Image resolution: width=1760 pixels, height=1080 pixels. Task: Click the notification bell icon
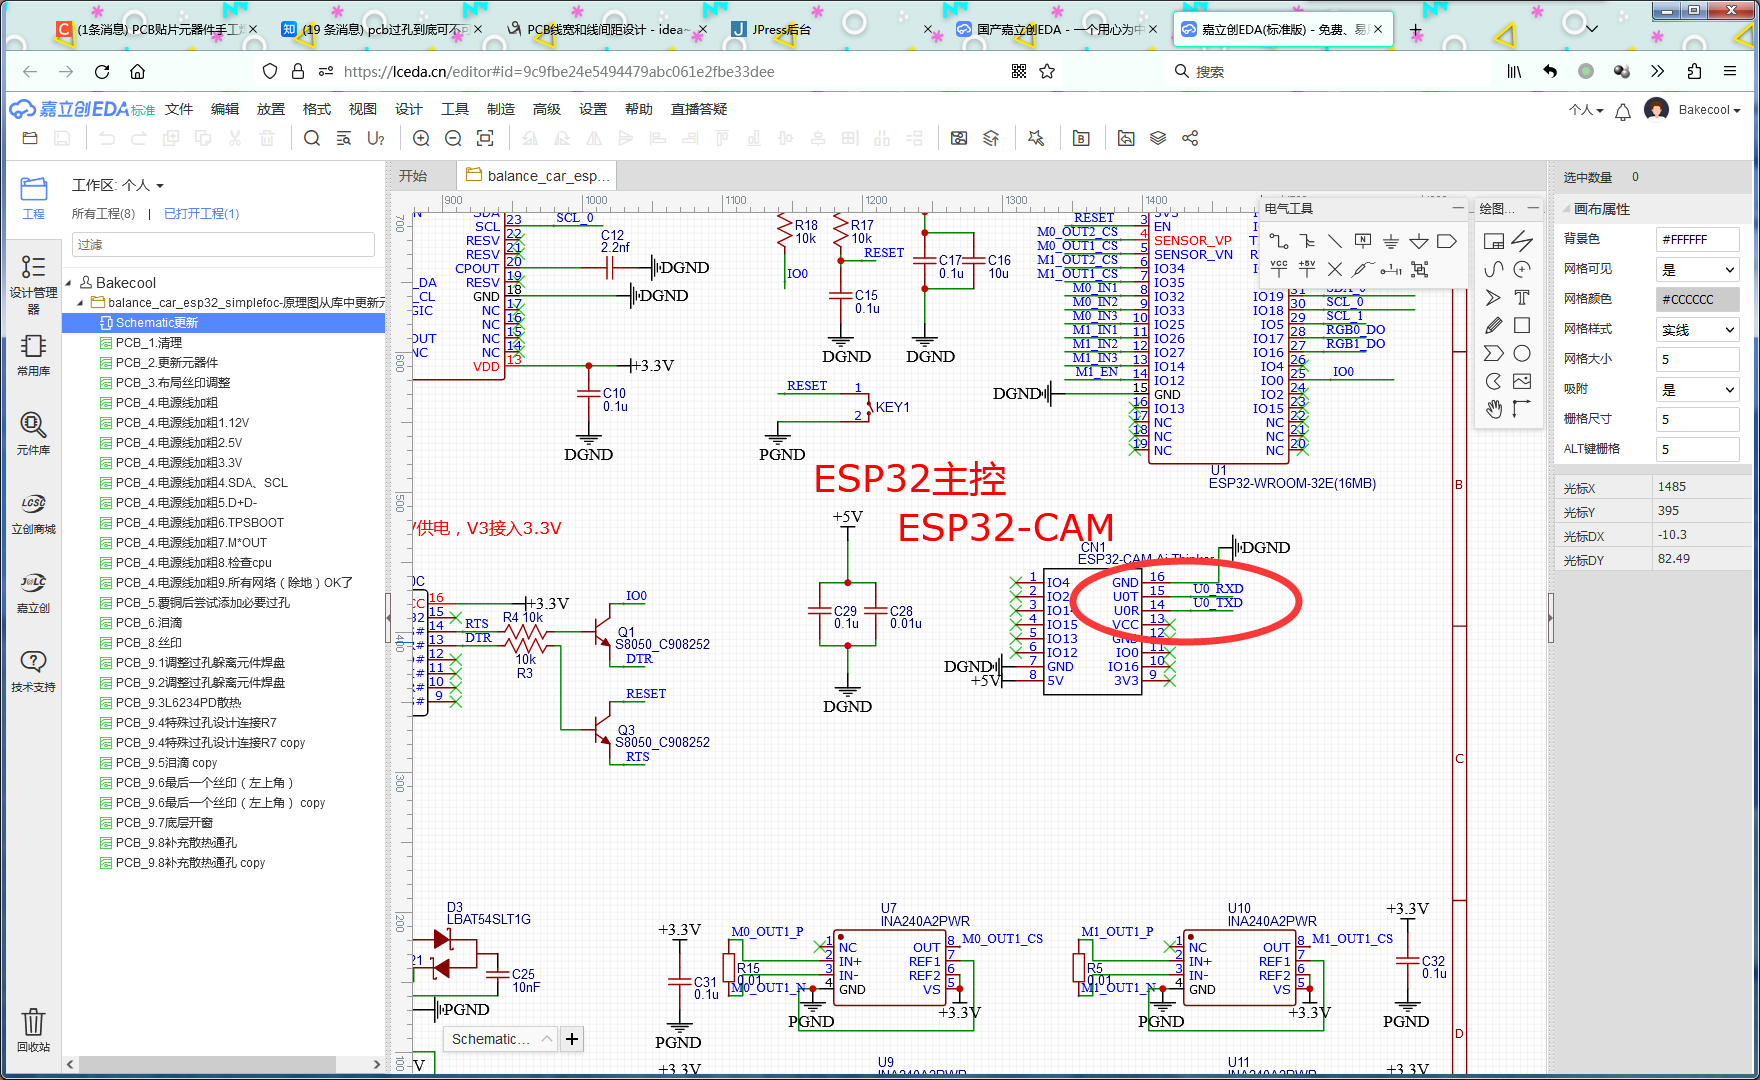coord(1623,111)
